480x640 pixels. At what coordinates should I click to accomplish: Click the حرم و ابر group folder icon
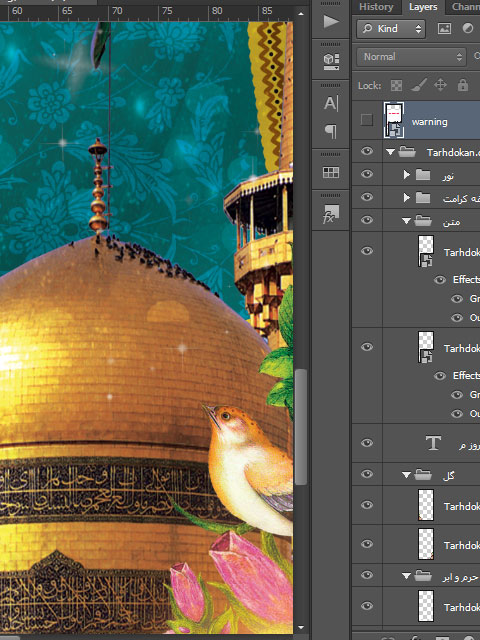423,576
